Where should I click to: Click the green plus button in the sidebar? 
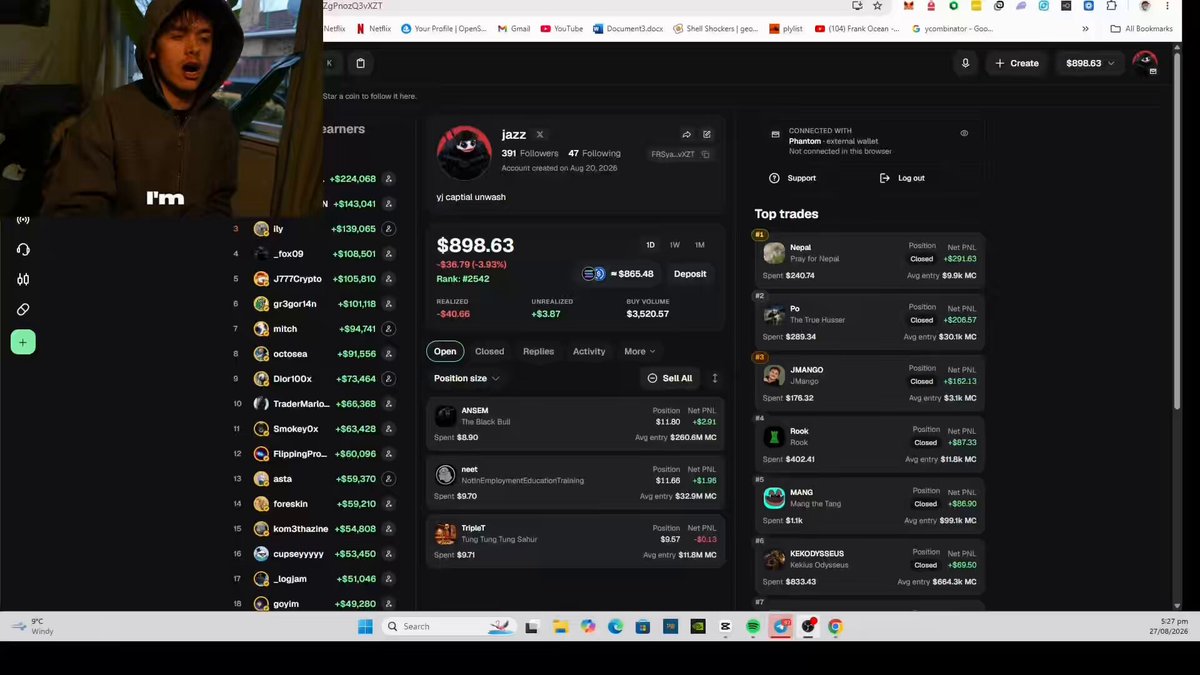[23, 342]
